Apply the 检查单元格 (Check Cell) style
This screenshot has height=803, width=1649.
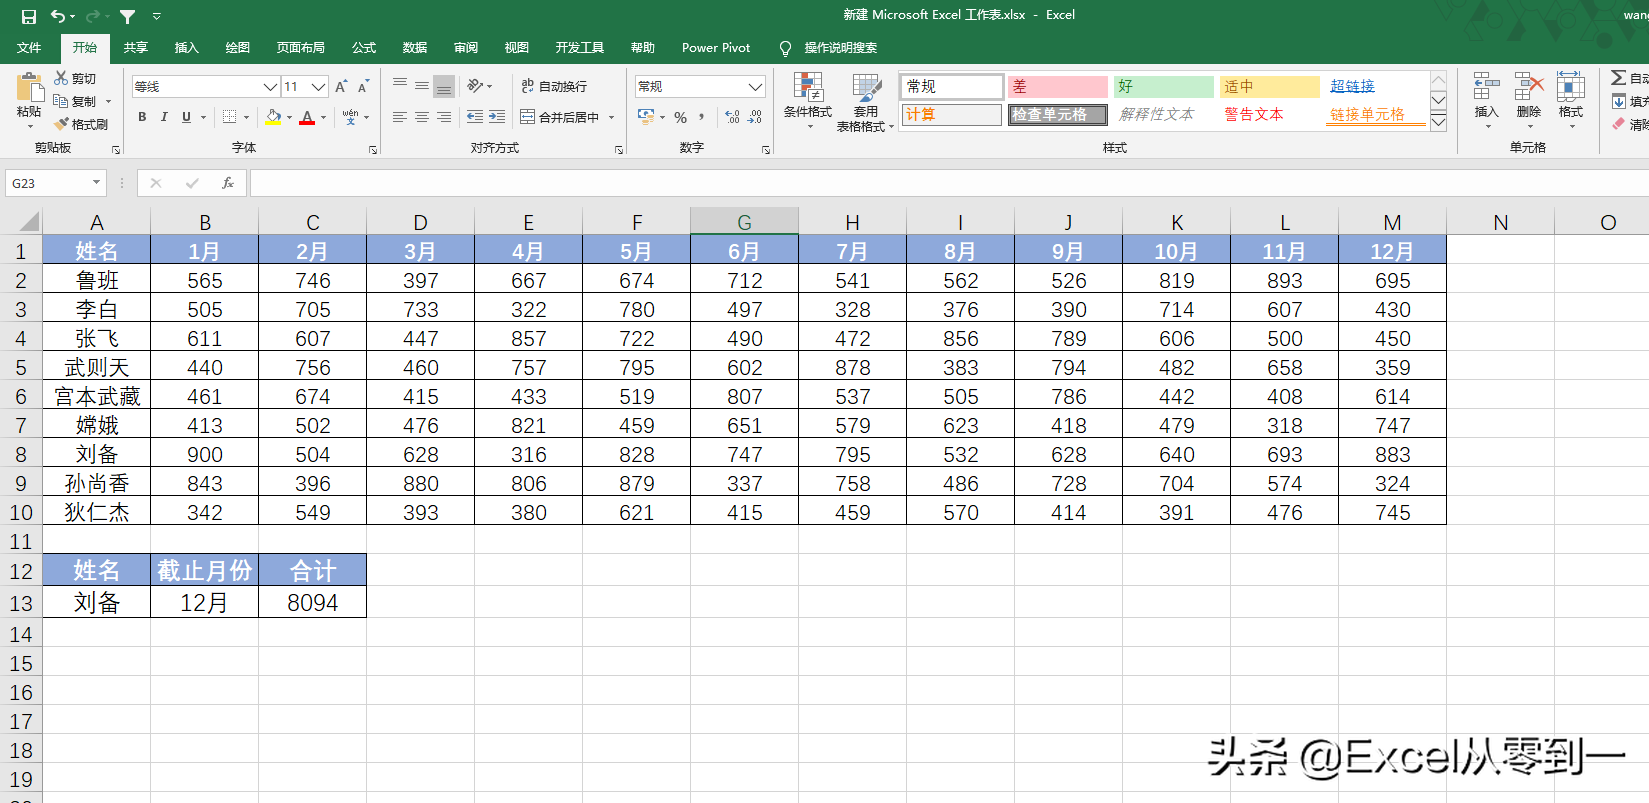pos(1058,115)
